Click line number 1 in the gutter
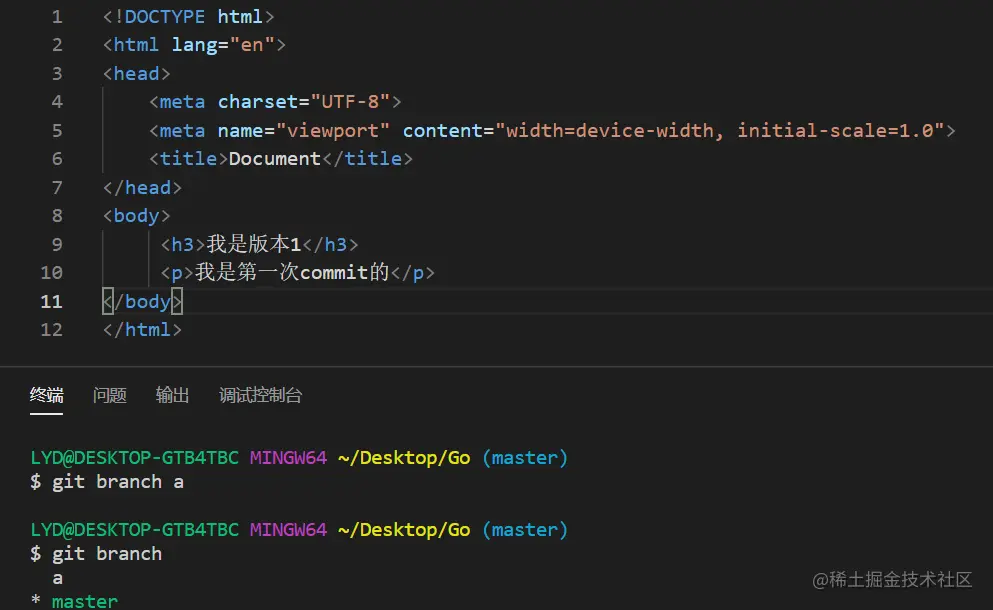 click(x=56, y=16)
